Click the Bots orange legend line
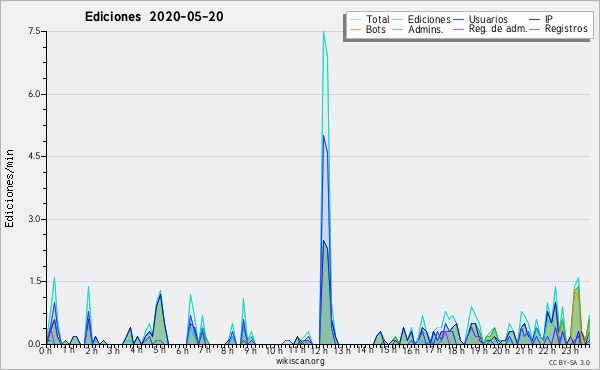This screenshot has width=600, height=370. point(355,29)
